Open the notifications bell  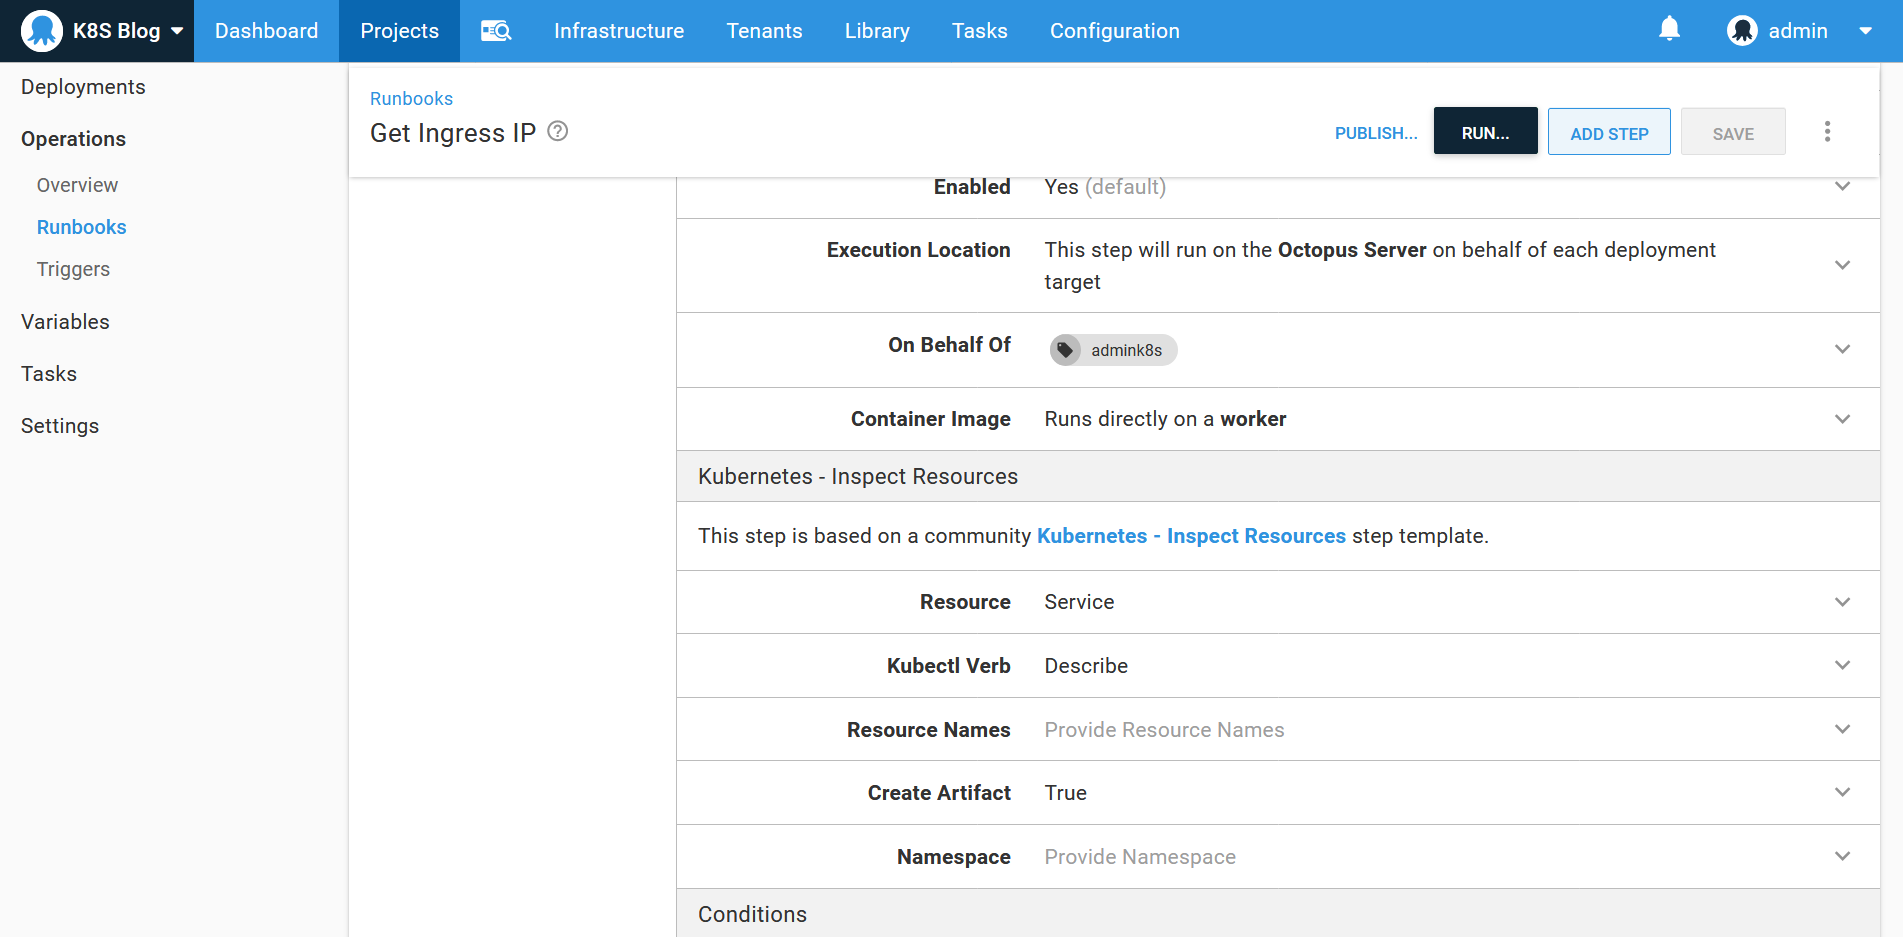(1669, 30)
